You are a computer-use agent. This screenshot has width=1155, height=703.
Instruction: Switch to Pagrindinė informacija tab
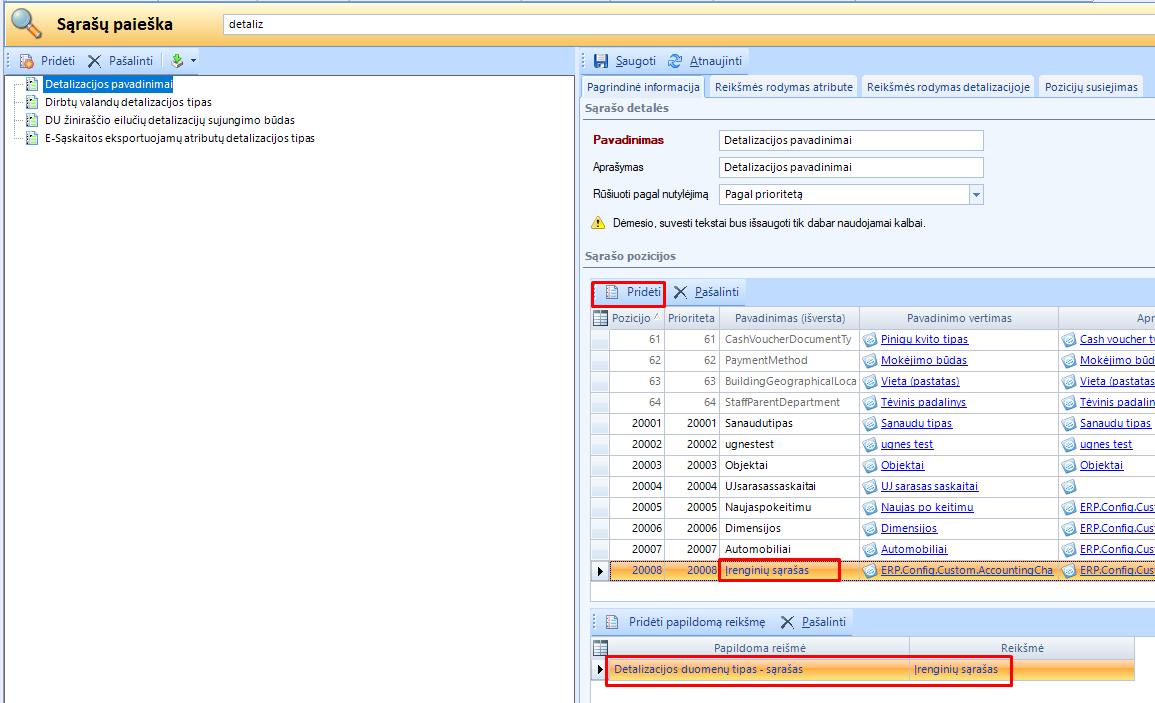[643, 87]
